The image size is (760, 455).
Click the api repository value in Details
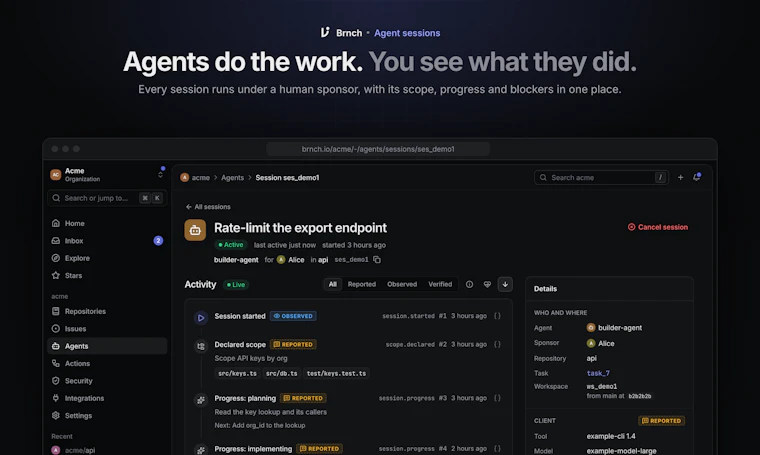(592, 359)
